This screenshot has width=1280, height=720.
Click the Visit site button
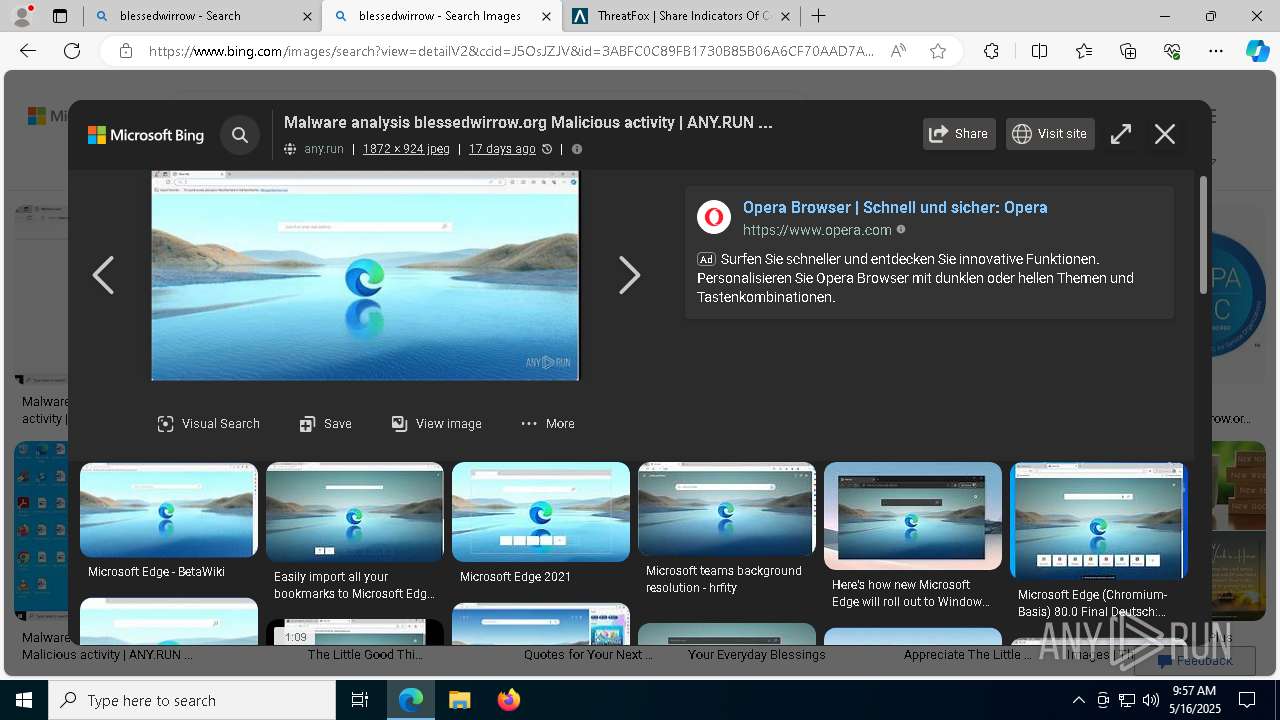[x=1049, y=134]
